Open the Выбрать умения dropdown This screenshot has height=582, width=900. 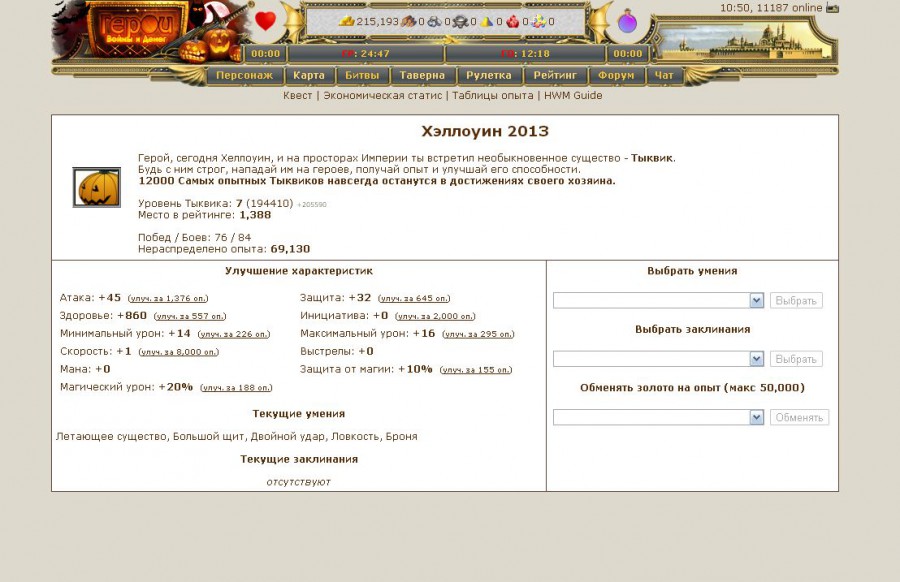pyautogui.click(x=658, y=300)
